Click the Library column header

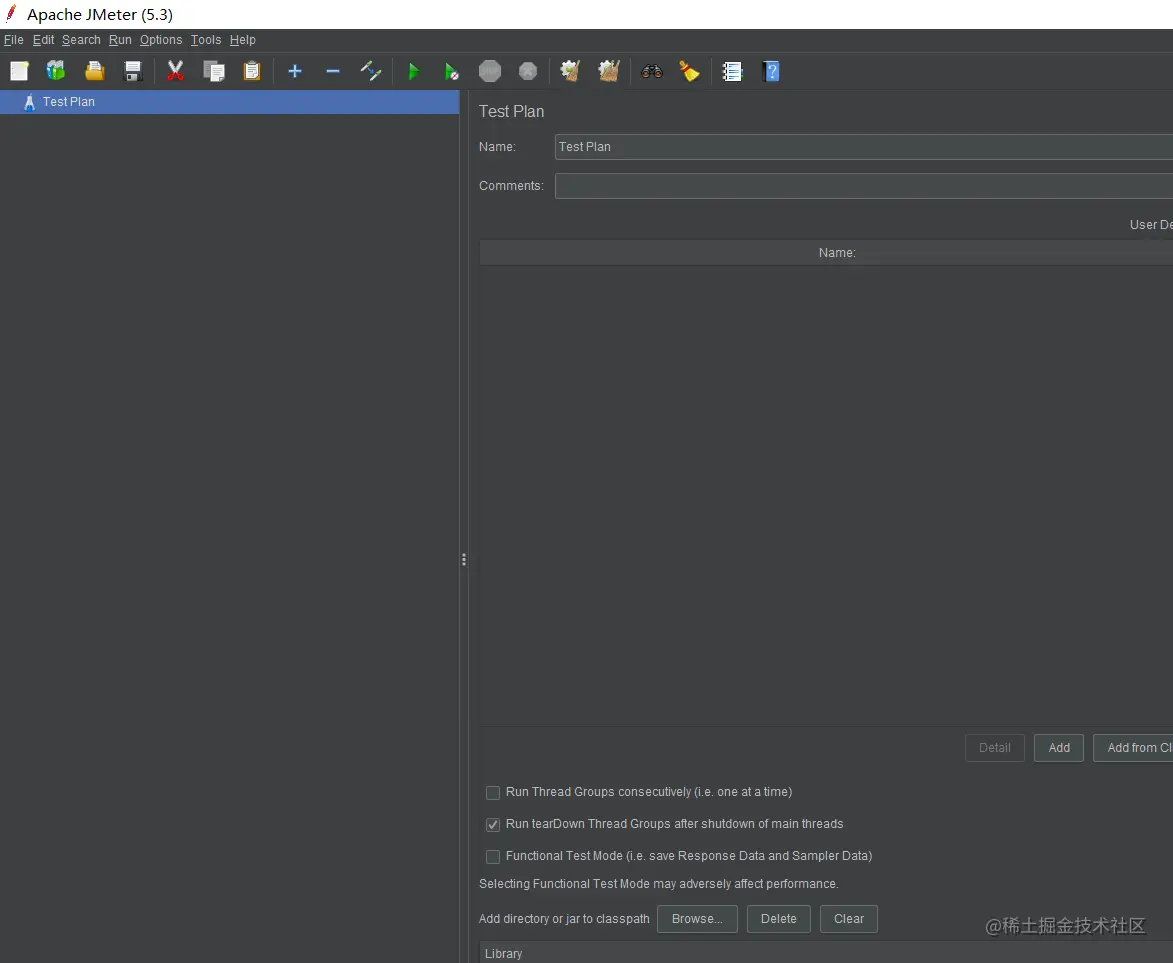(x=826, y=953)
